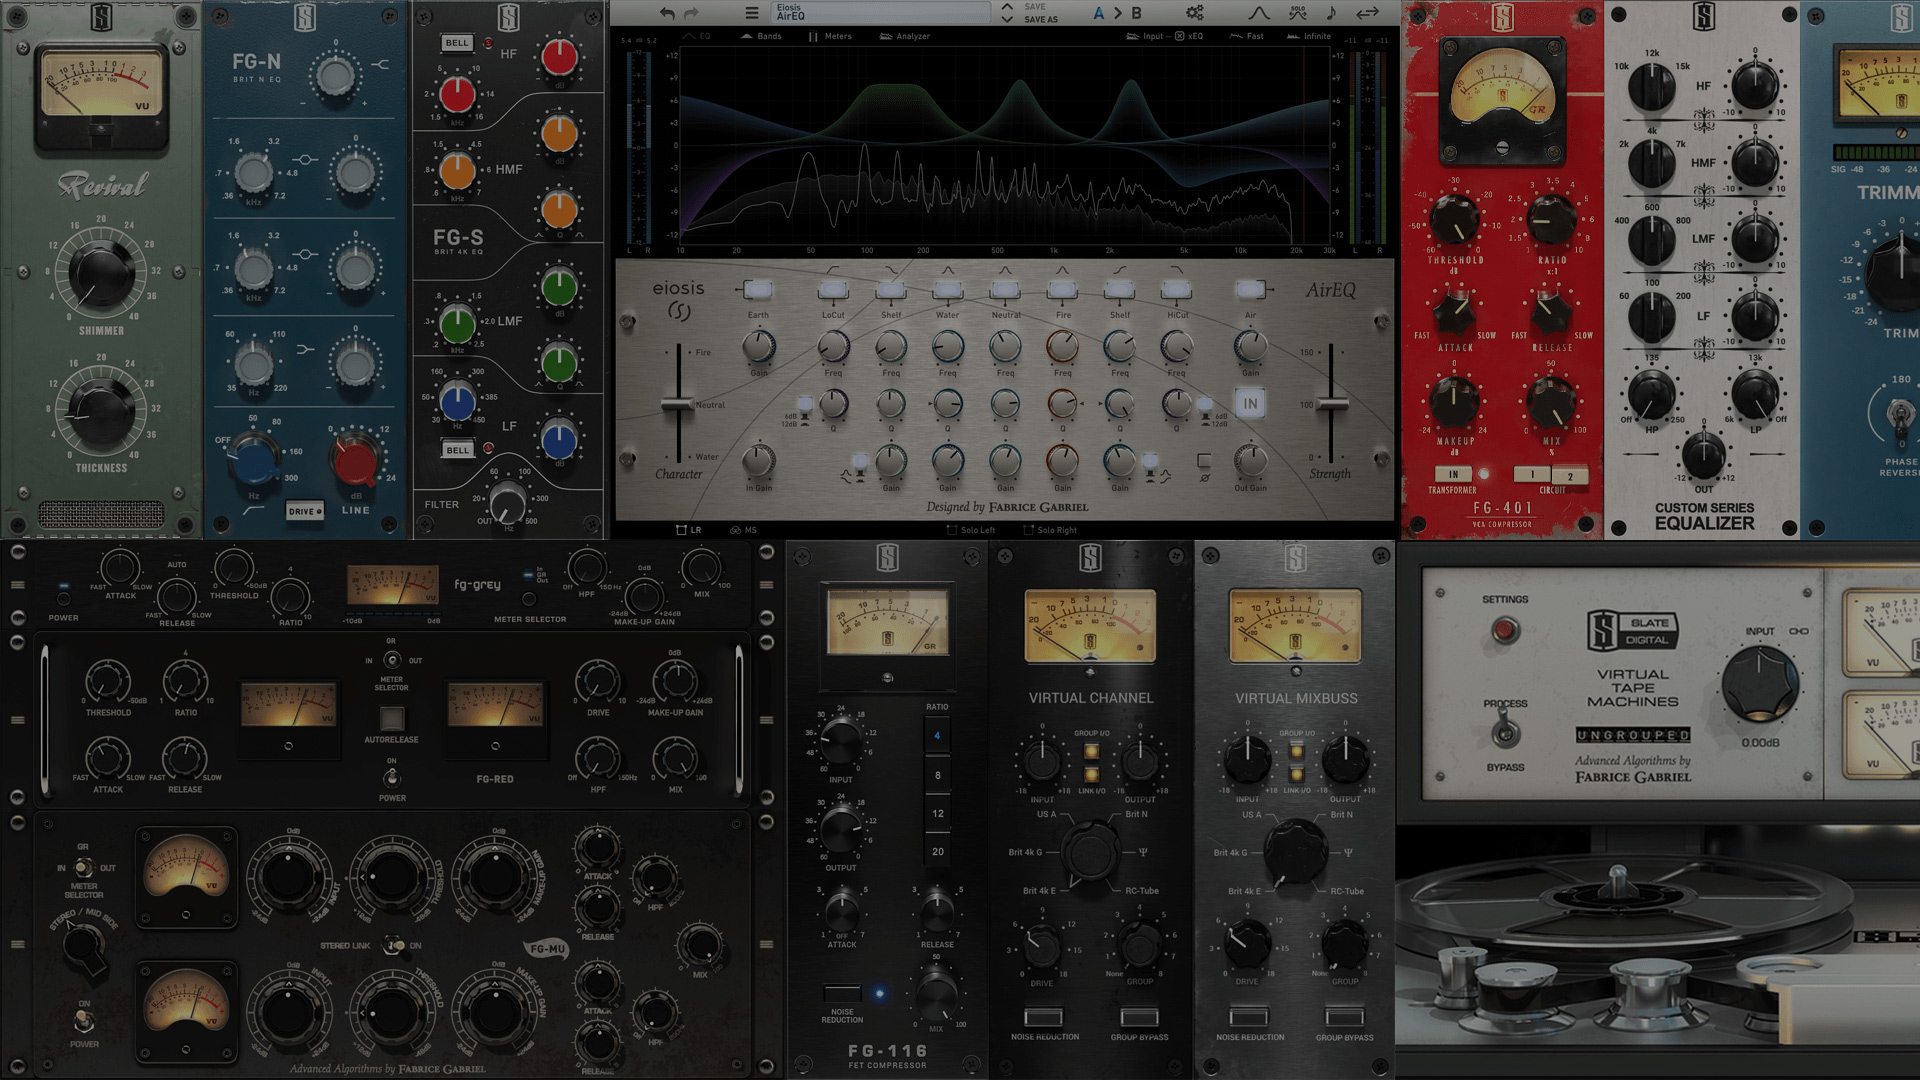Select next preset with down chevron
The height and width of the screenshot is (1080, 1920).
(x=1007, y=19)
